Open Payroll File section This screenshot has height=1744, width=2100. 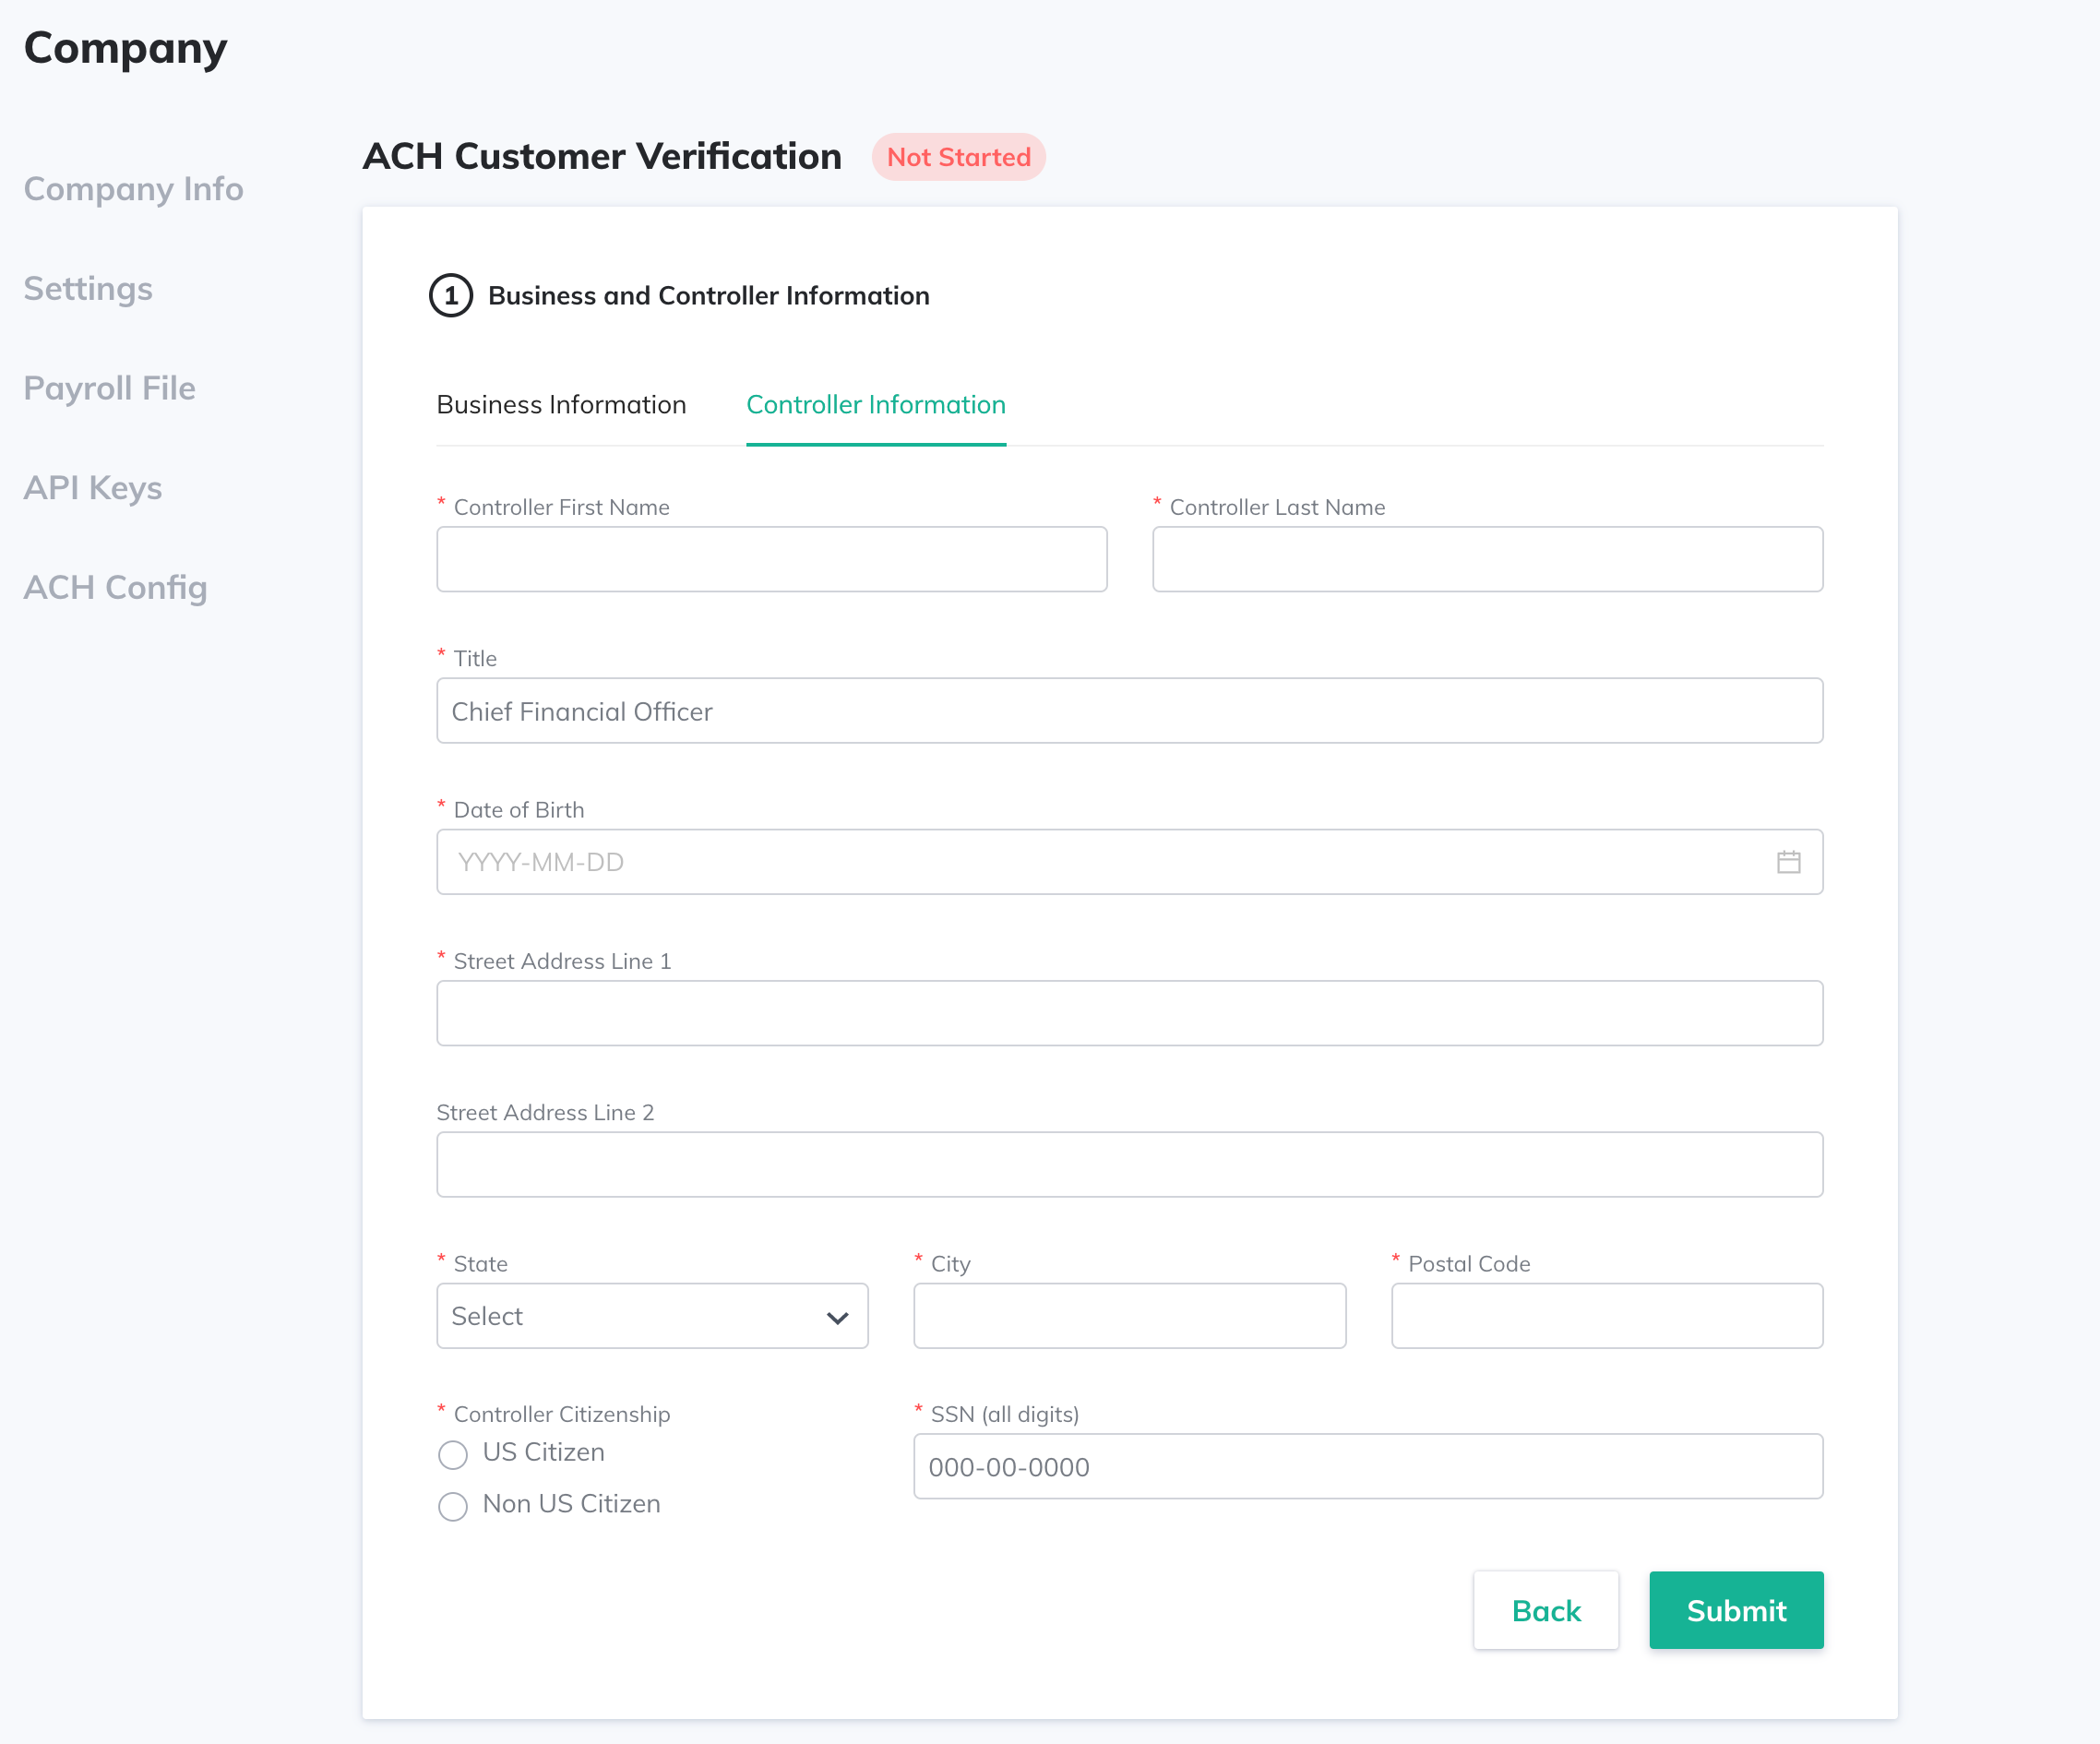pos(109,388)
